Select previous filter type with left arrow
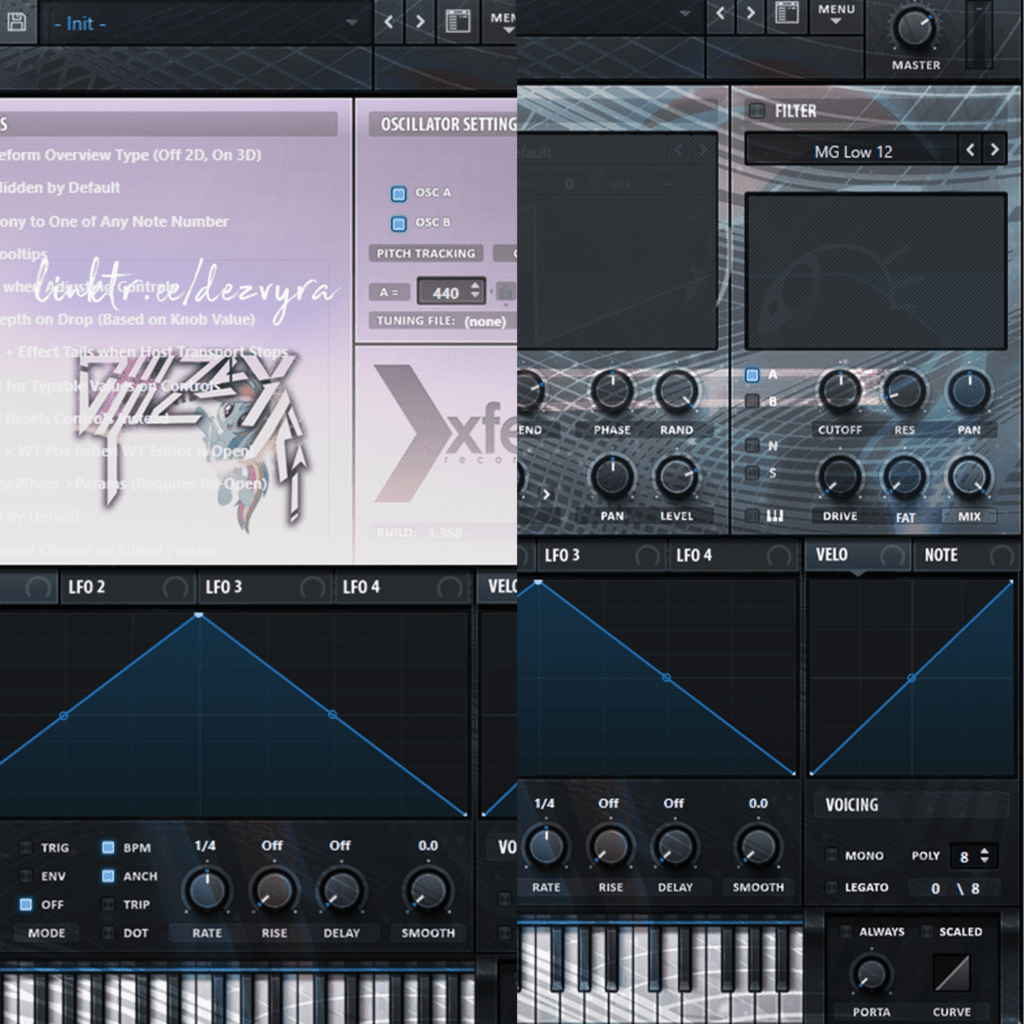Screen dimensions: 1024x1024 coord(969,151)
